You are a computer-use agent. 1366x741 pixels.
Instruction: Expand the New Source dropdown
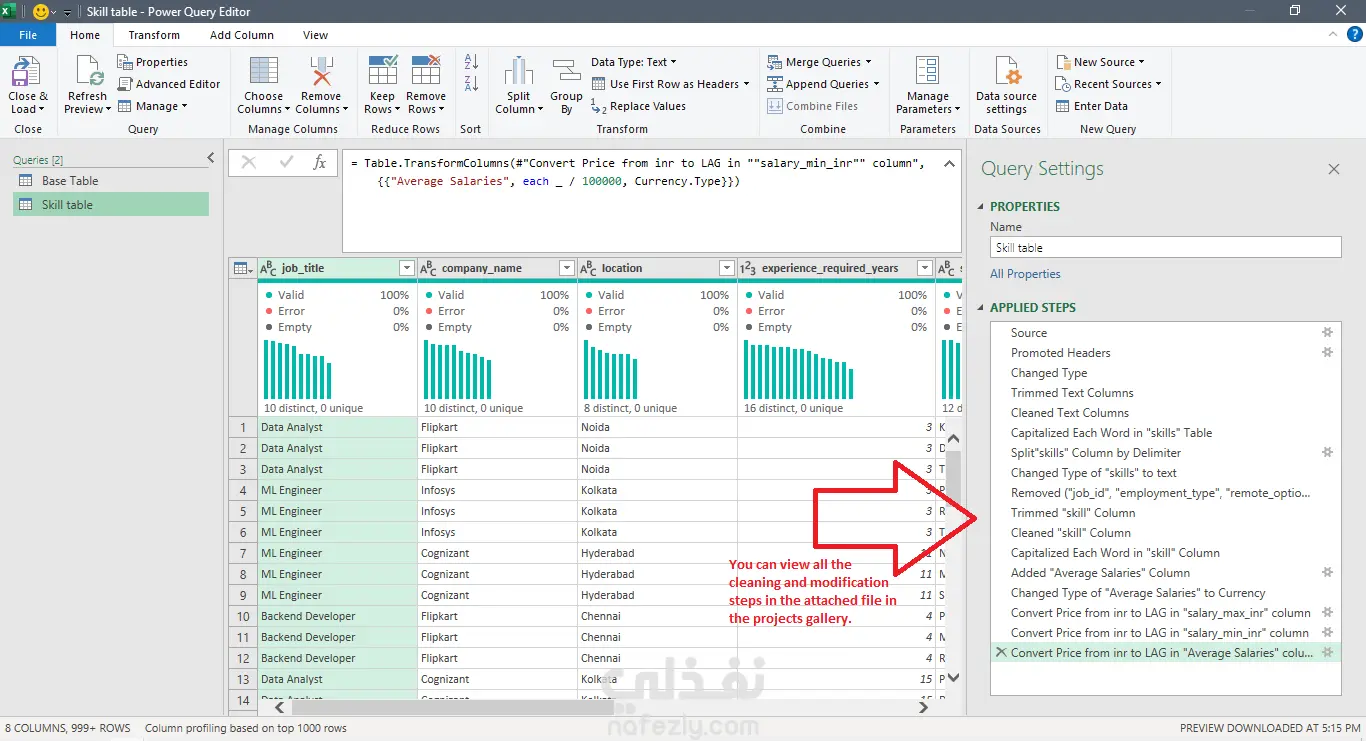click(1141, 62)
